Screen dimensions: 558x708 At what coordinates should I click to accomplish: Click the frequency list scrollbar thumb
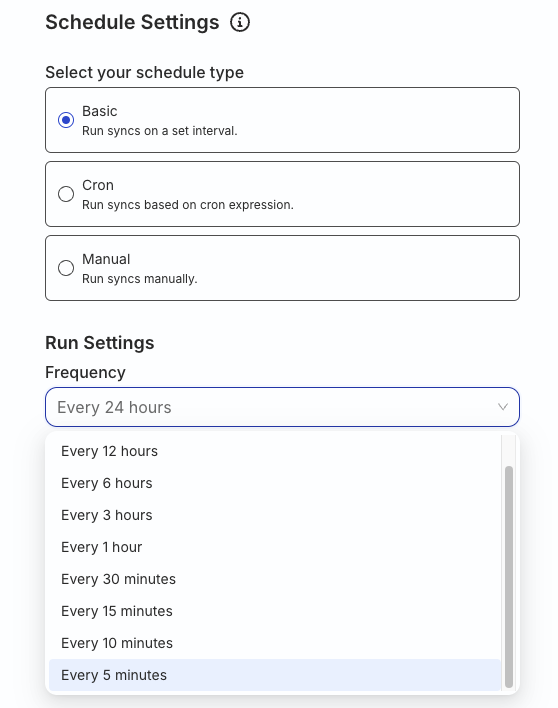pyautogui.click(x=509, y=577)
